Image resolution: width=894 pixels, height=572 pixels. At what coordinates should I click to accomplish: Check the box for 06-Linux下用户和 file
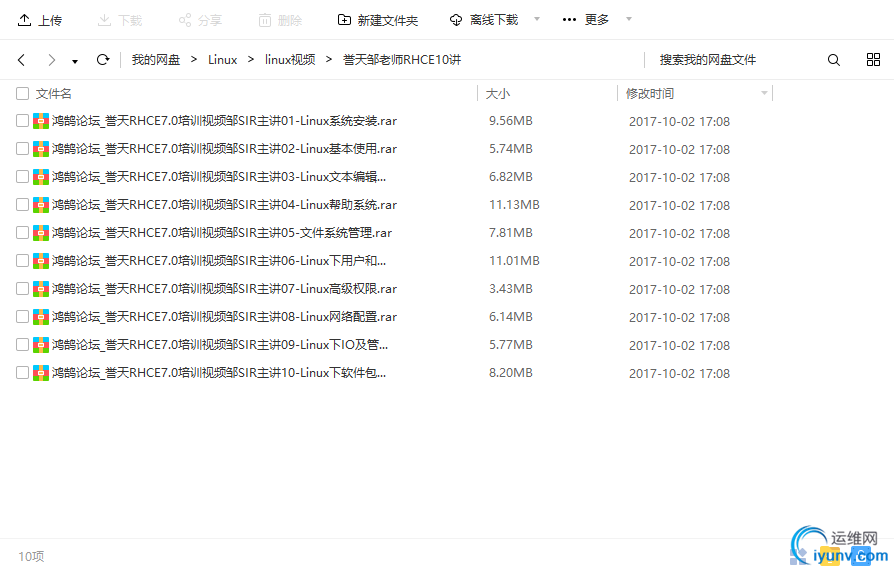22,261
